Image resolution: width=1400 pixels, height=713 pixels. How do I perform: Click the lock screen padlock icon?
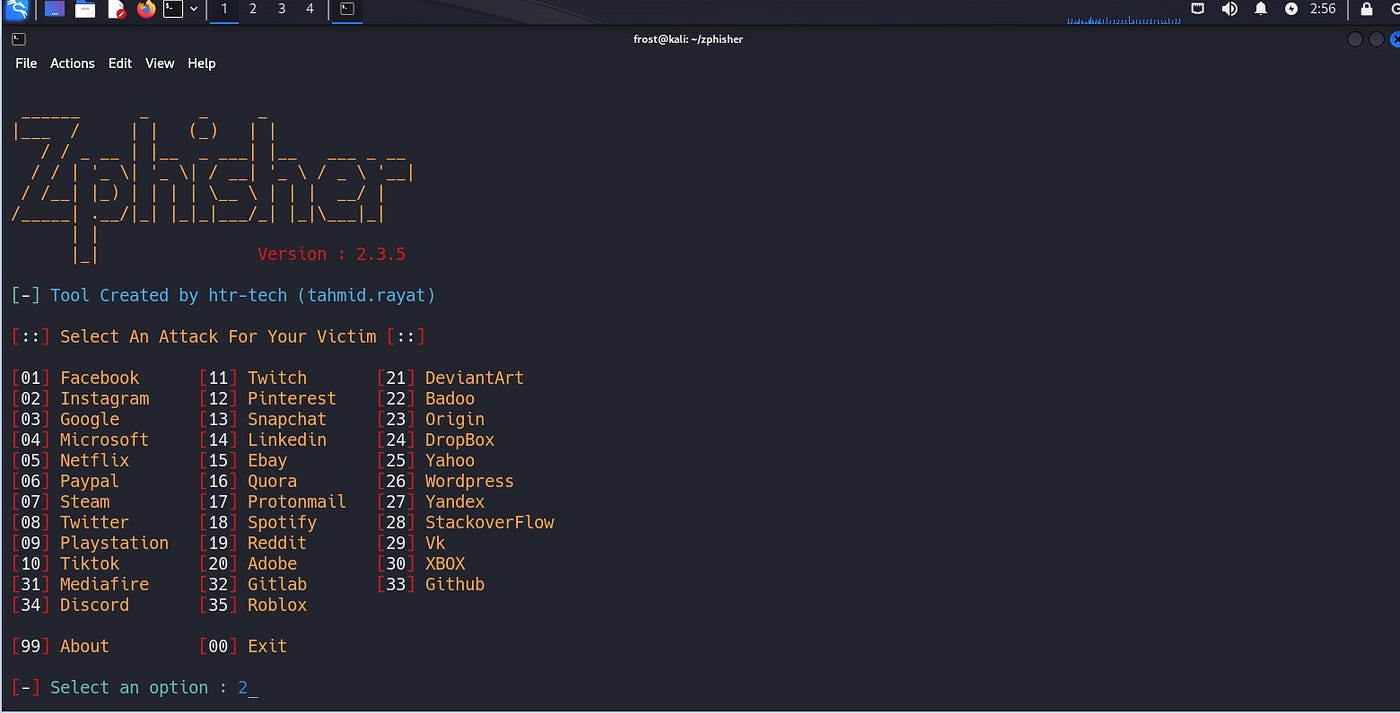(1366, 9)
